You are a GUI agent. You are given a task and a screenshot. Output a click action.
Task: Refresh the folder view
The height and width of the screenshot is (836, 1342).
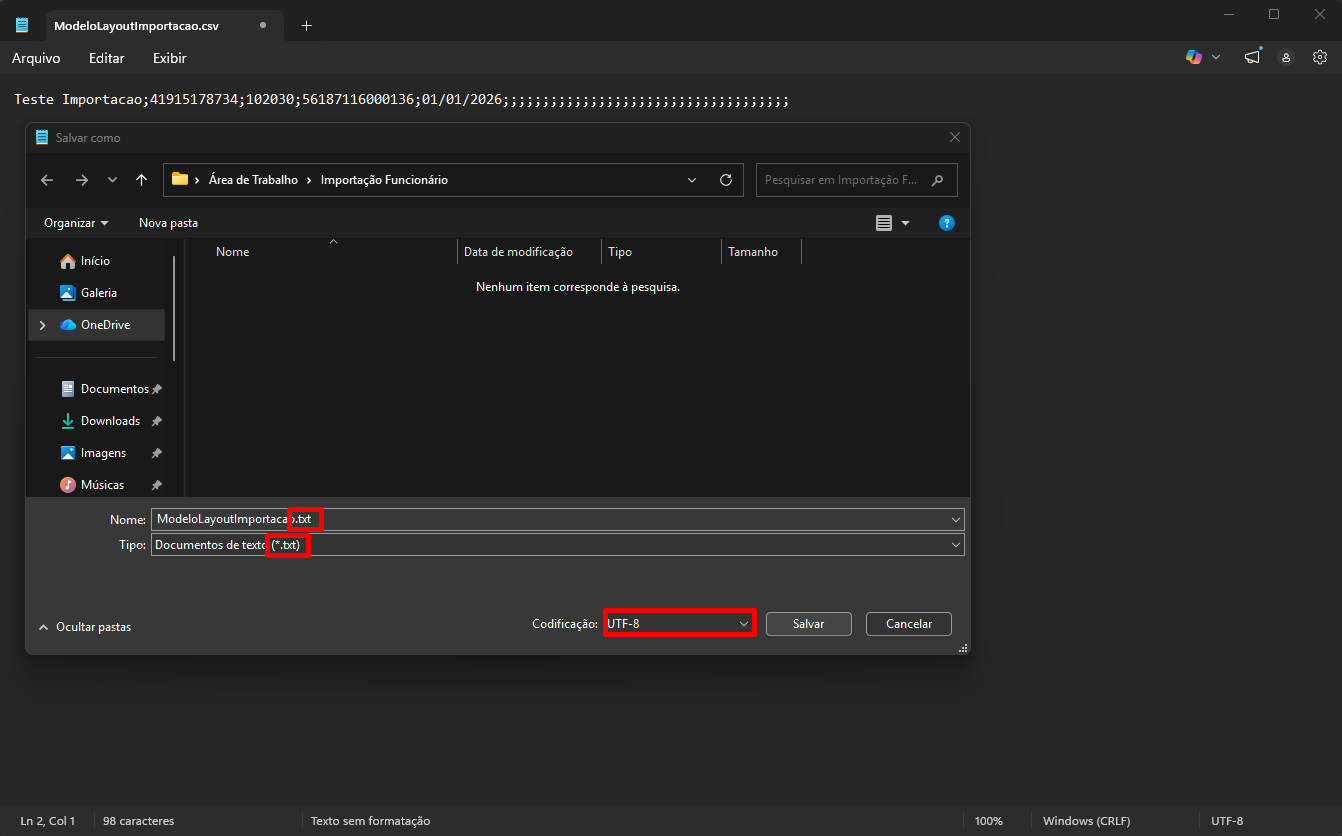coord(726,180)
